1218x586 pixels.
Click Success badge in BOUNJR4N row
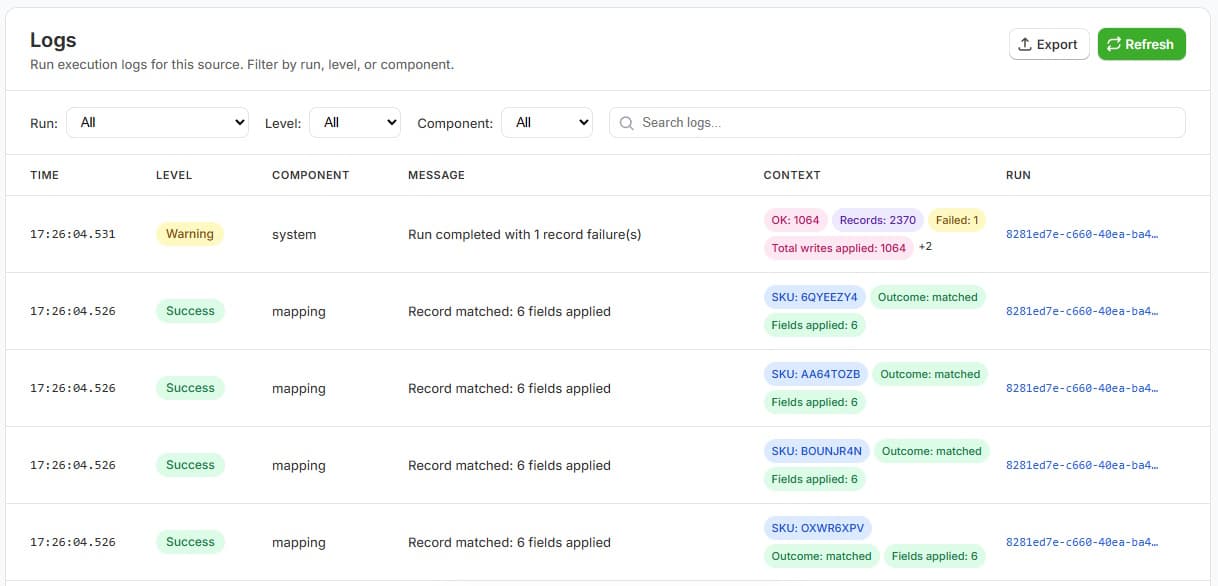coord(190,465)
